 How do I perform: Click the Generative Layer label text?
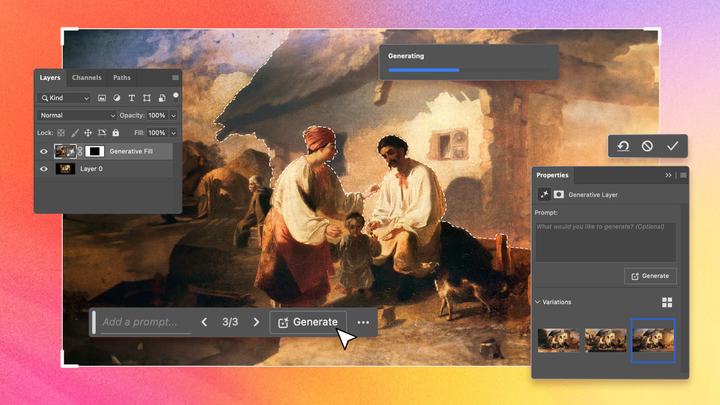point(593,195)
